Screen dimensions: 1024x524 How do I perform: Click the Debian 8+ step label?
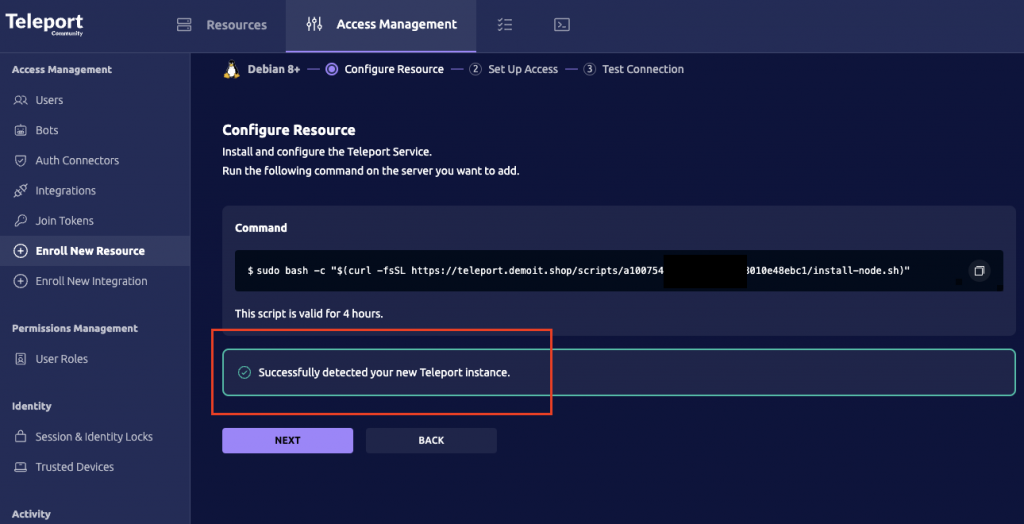[x=274, y=69]
